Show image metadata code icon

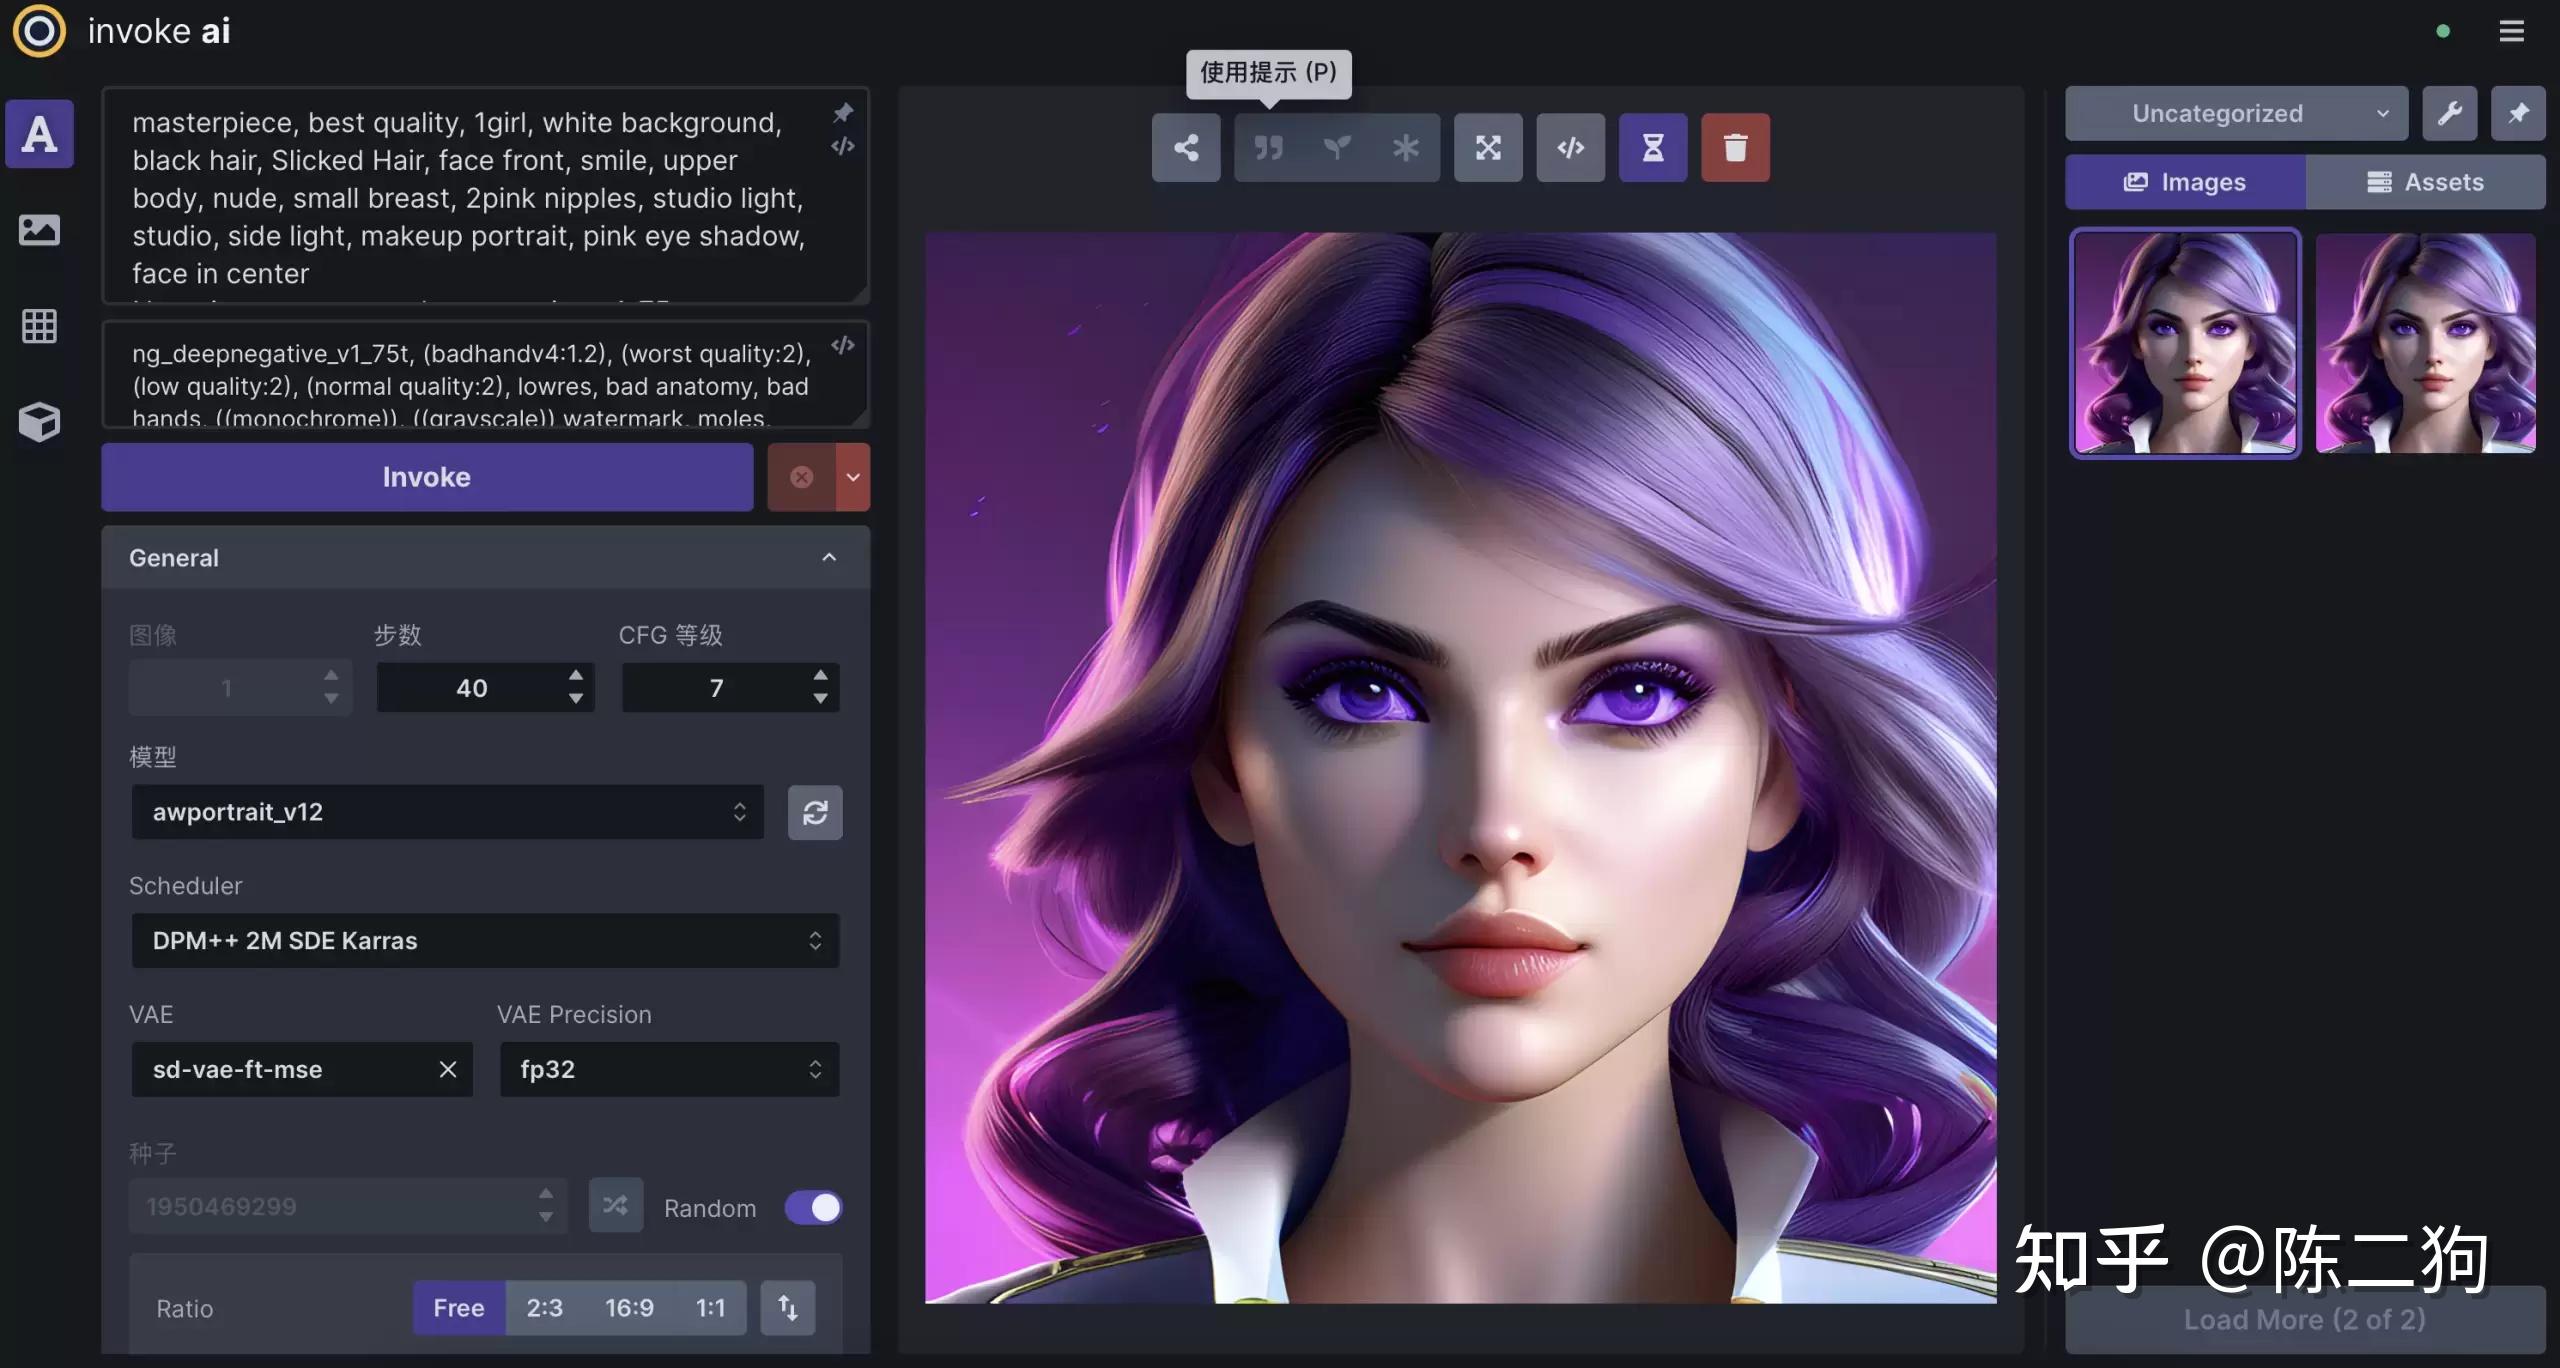1570,148
